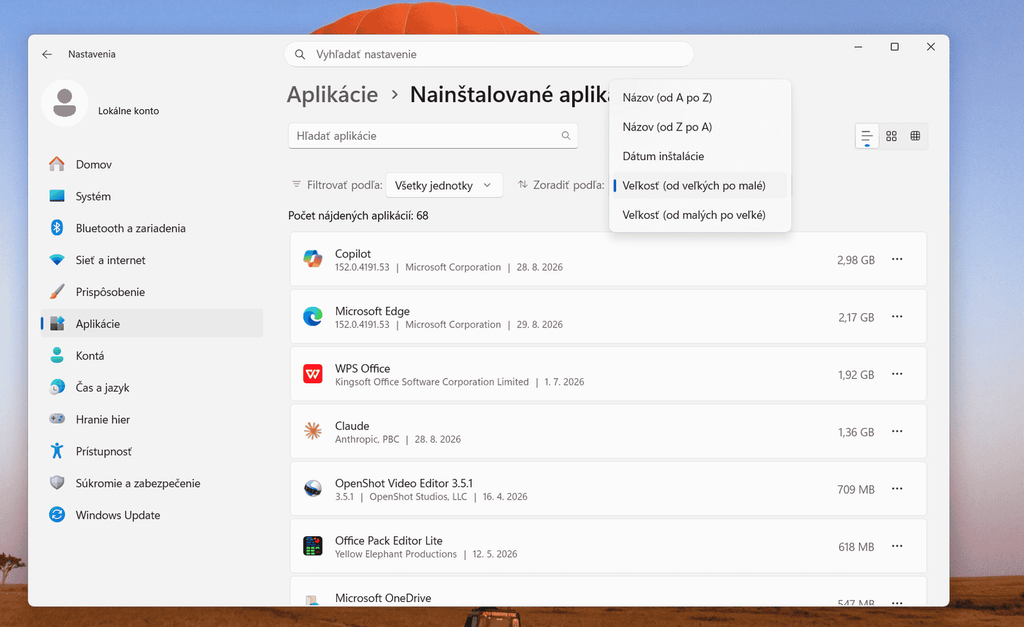The width and height of the screenshot is (1024, 627).
Task: Switch to grid view layout icon
Action: (x=891, y=136)
